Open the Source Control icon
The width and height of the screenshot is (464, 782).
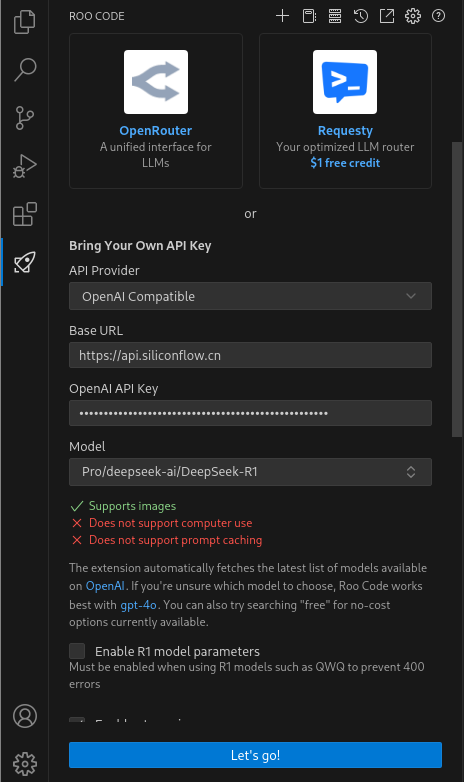24,118
